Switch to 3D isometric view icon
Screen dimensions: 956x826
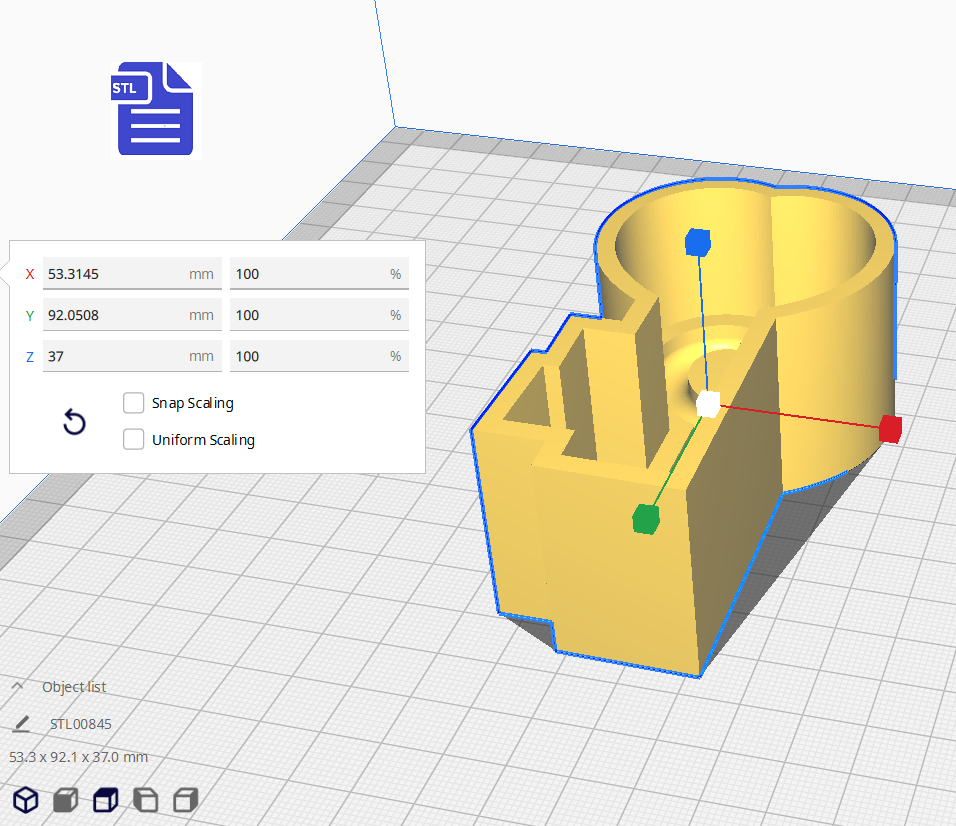pyautogui.click(x=26, y=800)
